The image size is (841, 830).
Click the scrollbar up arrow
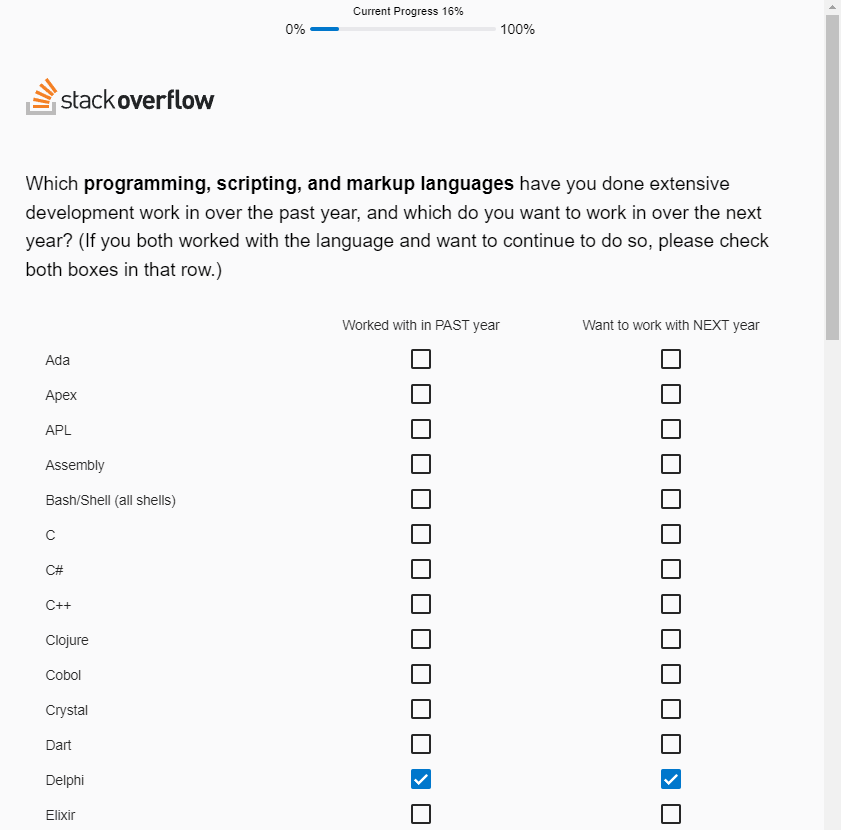[833, 7]
